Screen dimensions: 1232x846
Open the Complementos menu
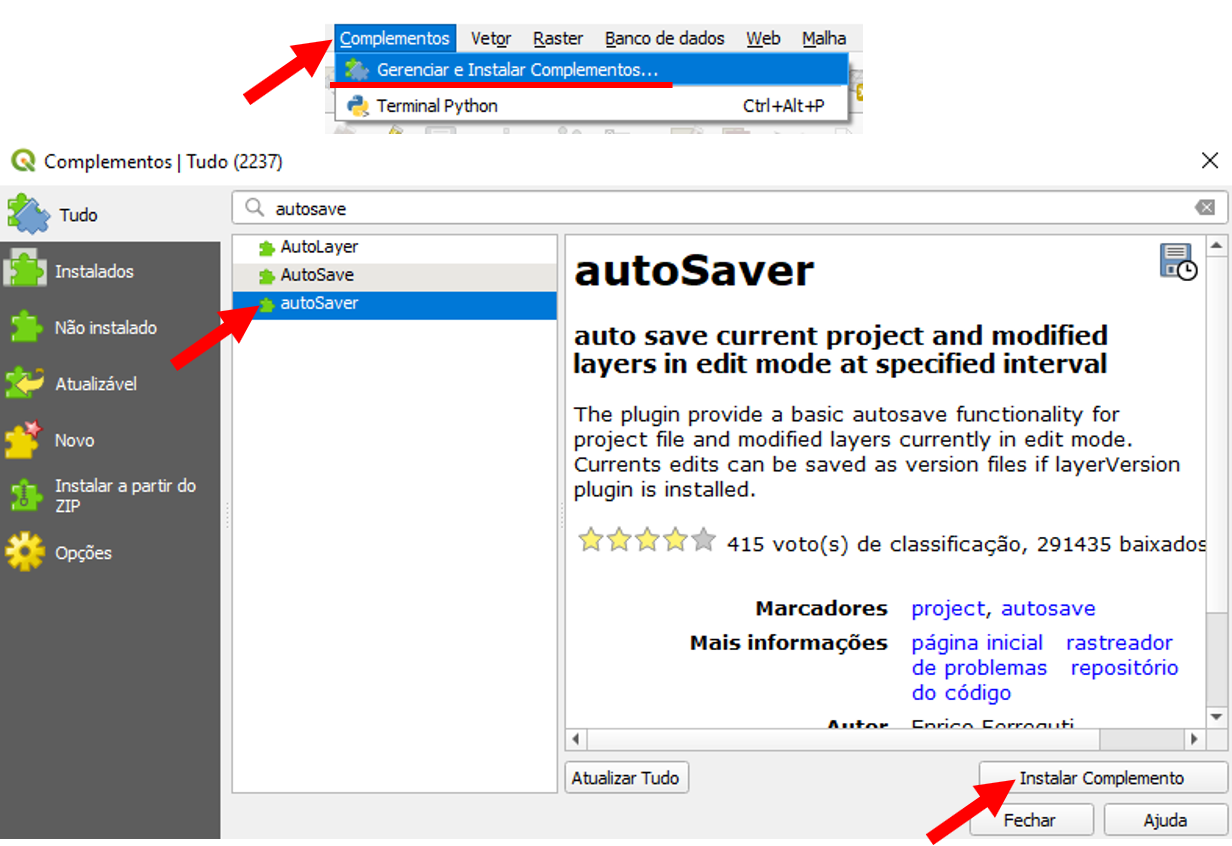tap(394, 38)
